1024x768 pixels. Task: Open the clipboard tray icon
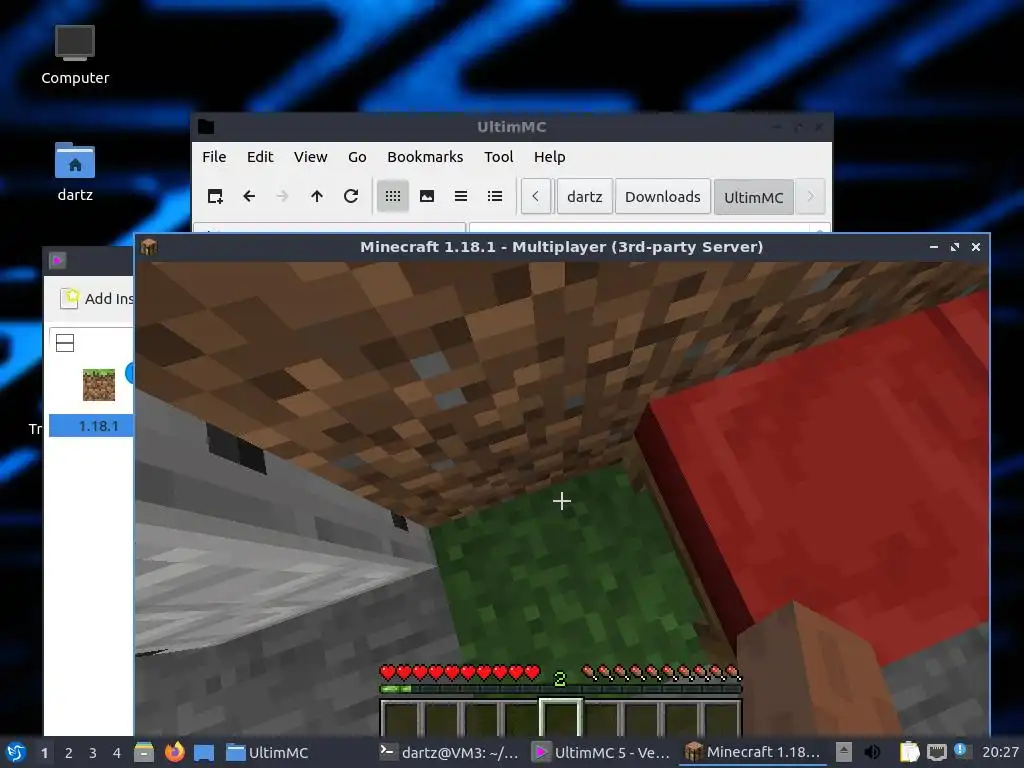point(909,752)
